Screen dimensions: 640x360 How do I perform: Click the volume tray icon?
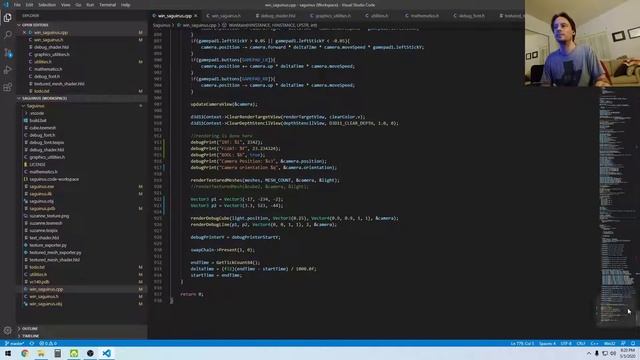(x=613, y=353)
